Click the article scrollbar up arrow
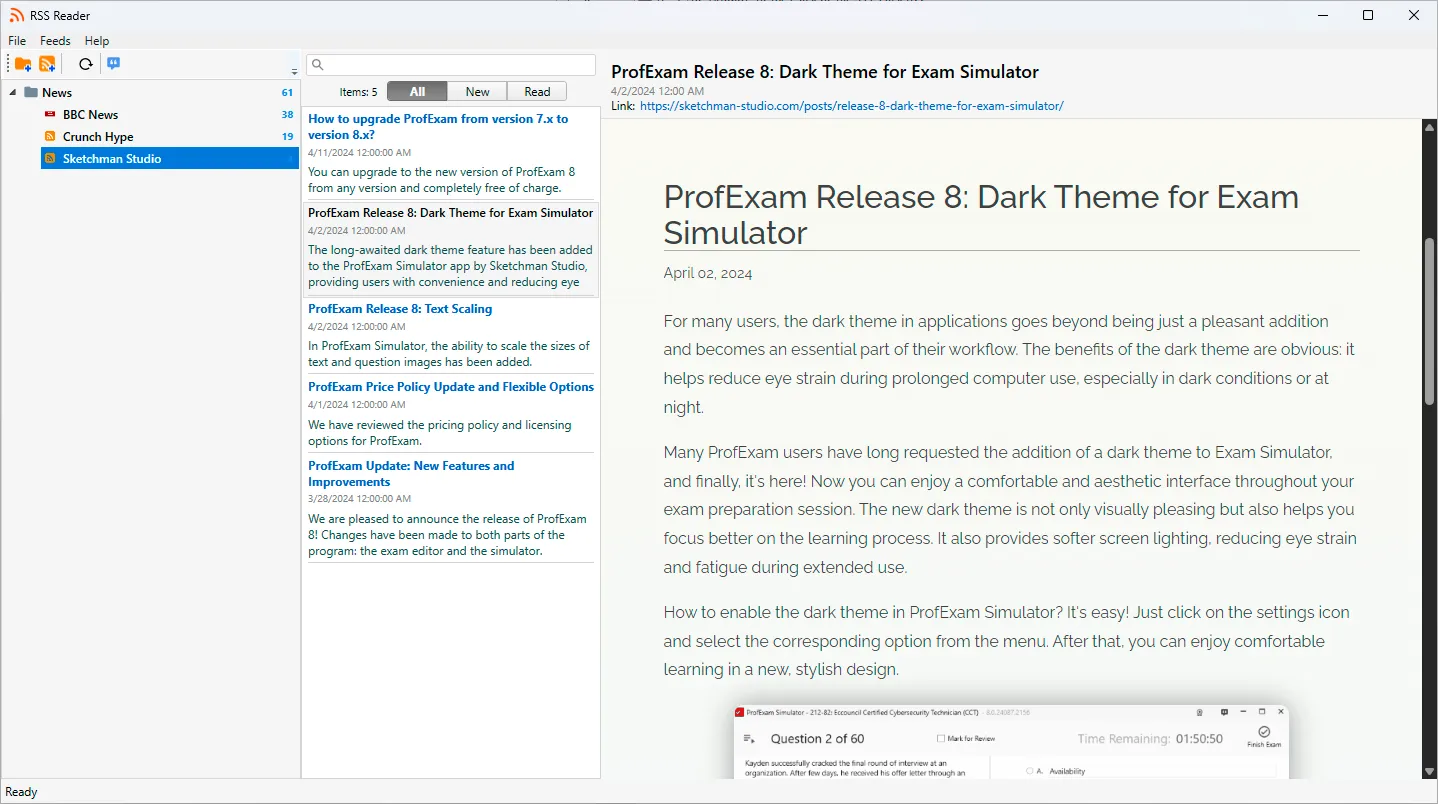The width and height of the screenshot is (1438, 804). [x=1430, y=128]
